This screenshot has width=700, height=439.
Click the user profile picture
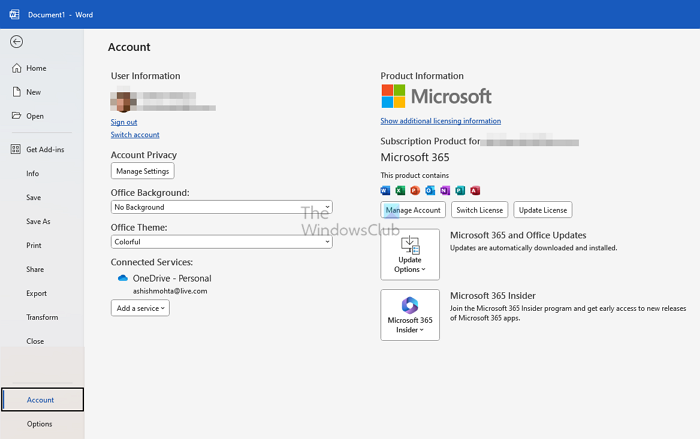click(124, 102)
